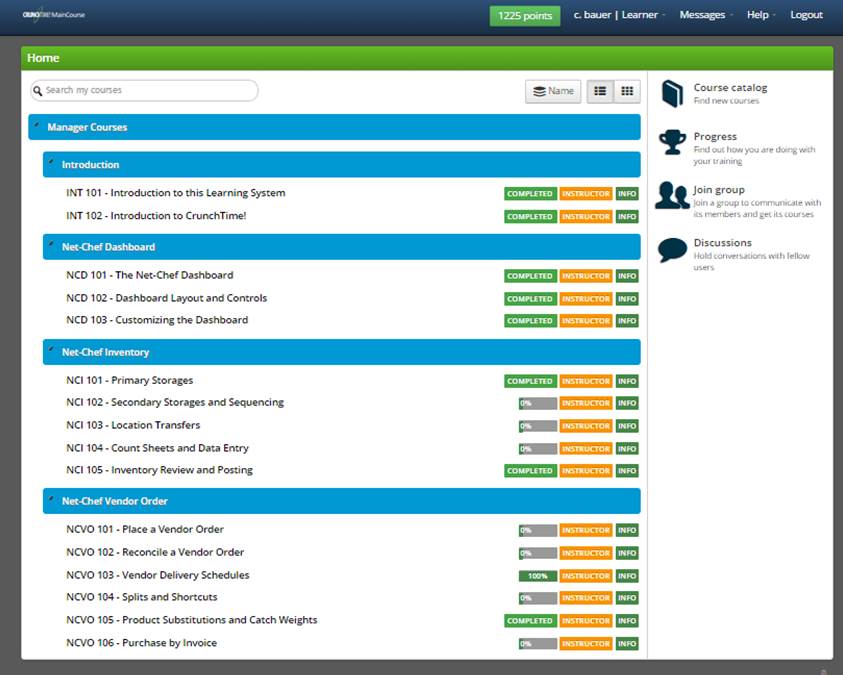The height and width of the screenshot is (675, 843).
Task: Collapse the Net-Chef Vendor Order section
Action: tap(52, 499)
